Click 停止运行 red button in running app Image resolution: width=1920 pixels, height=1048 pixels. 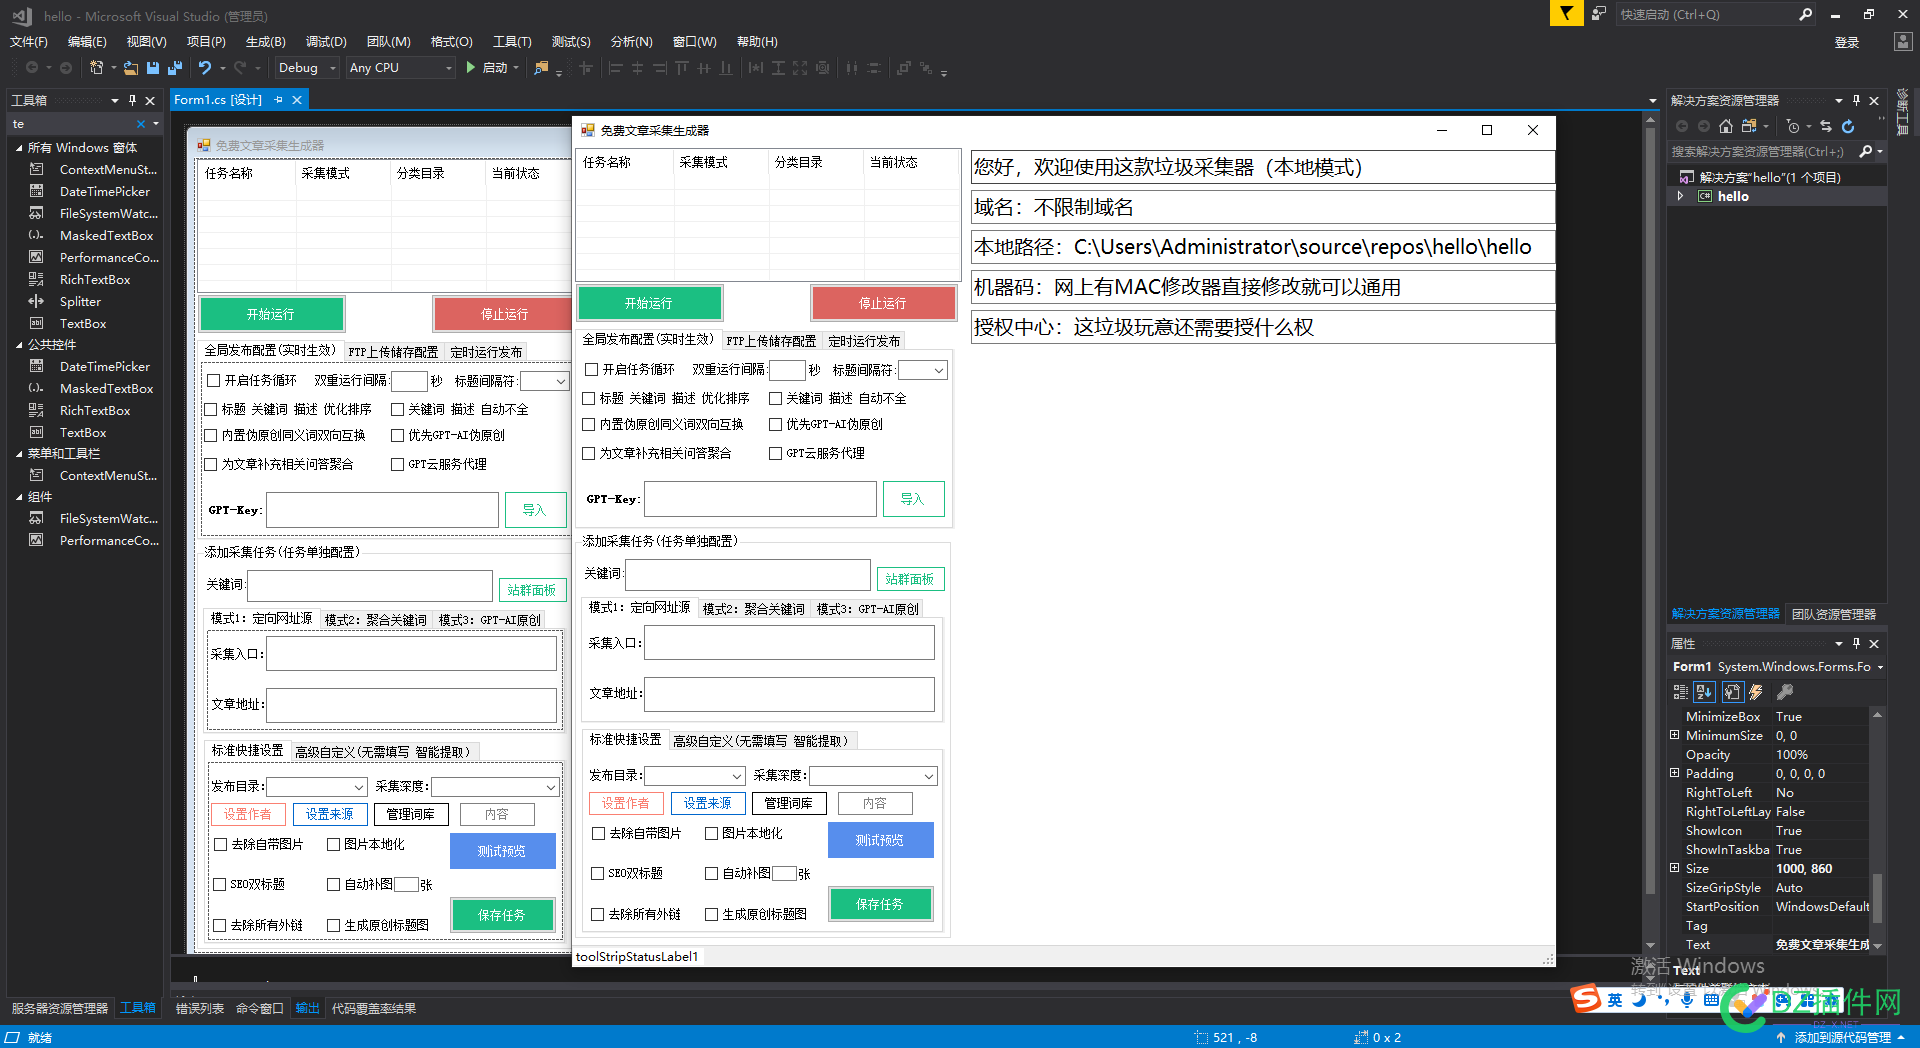coord(883,303)
